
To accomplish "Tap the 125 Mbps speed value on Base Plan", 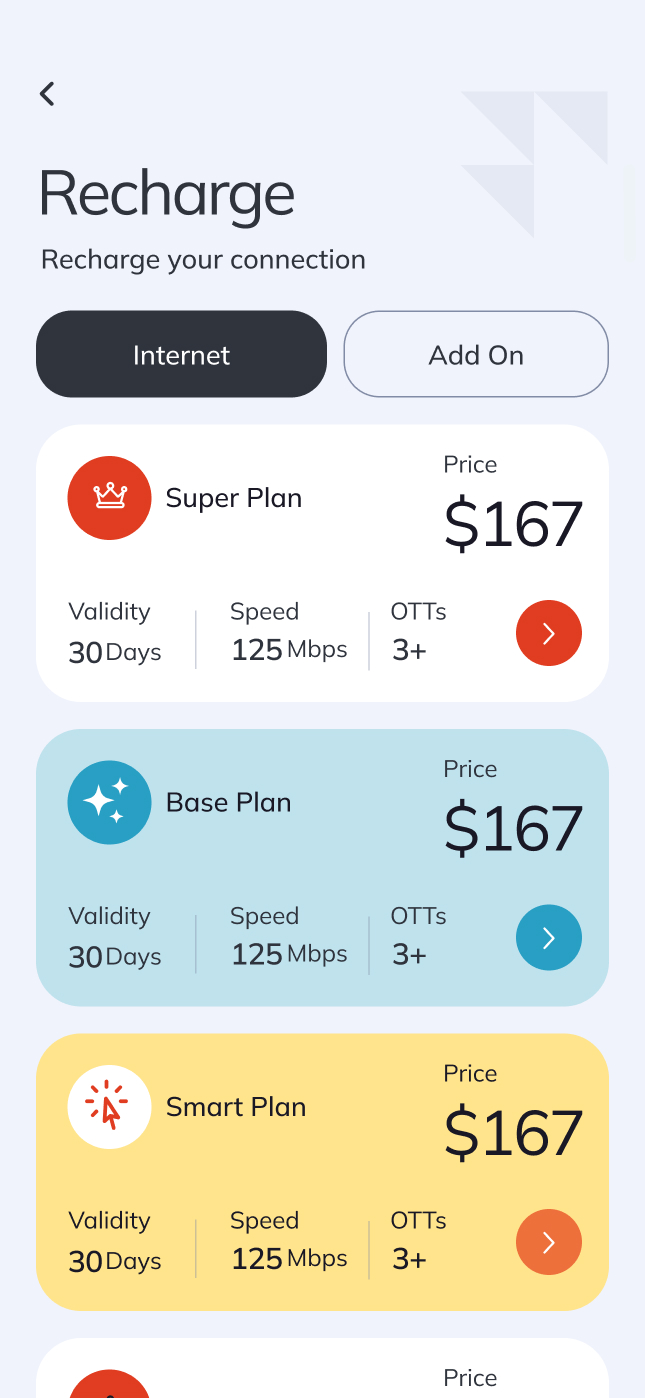I will click(x=289, y=953).
